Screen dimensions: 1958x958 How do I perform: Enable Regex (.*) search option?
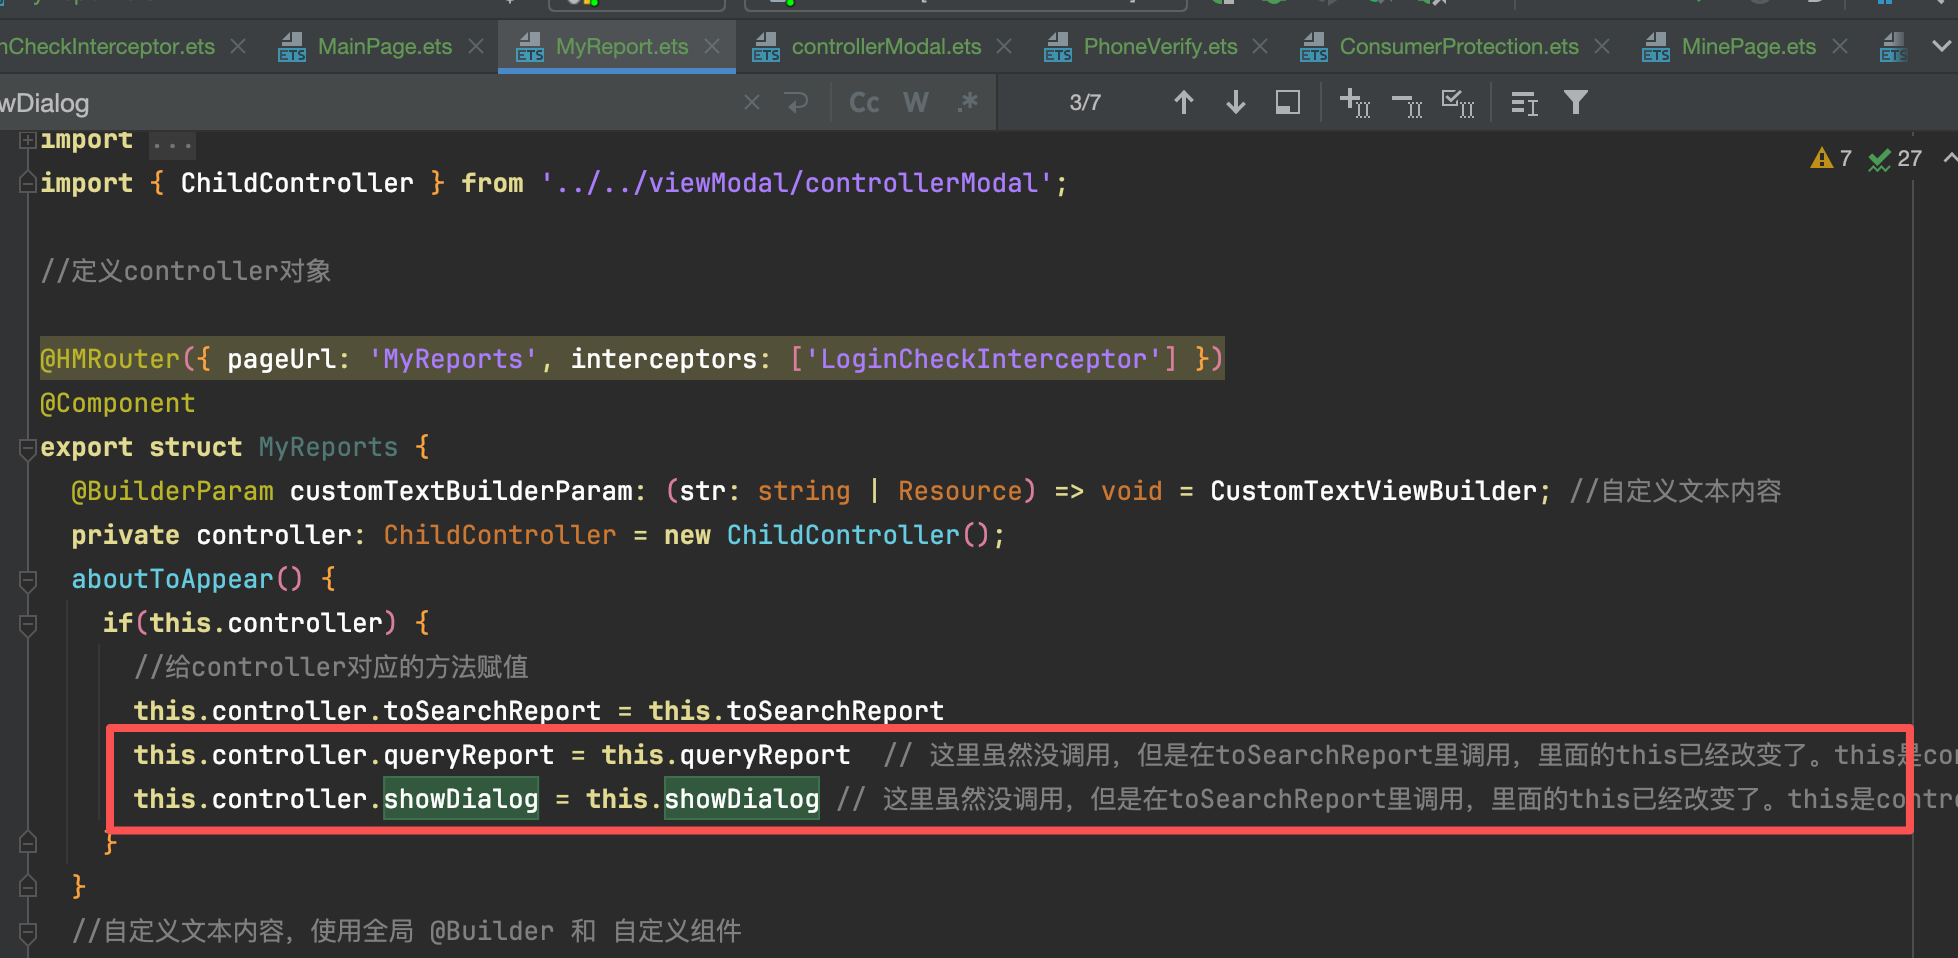pyautogui.click(x=967, y=103)
